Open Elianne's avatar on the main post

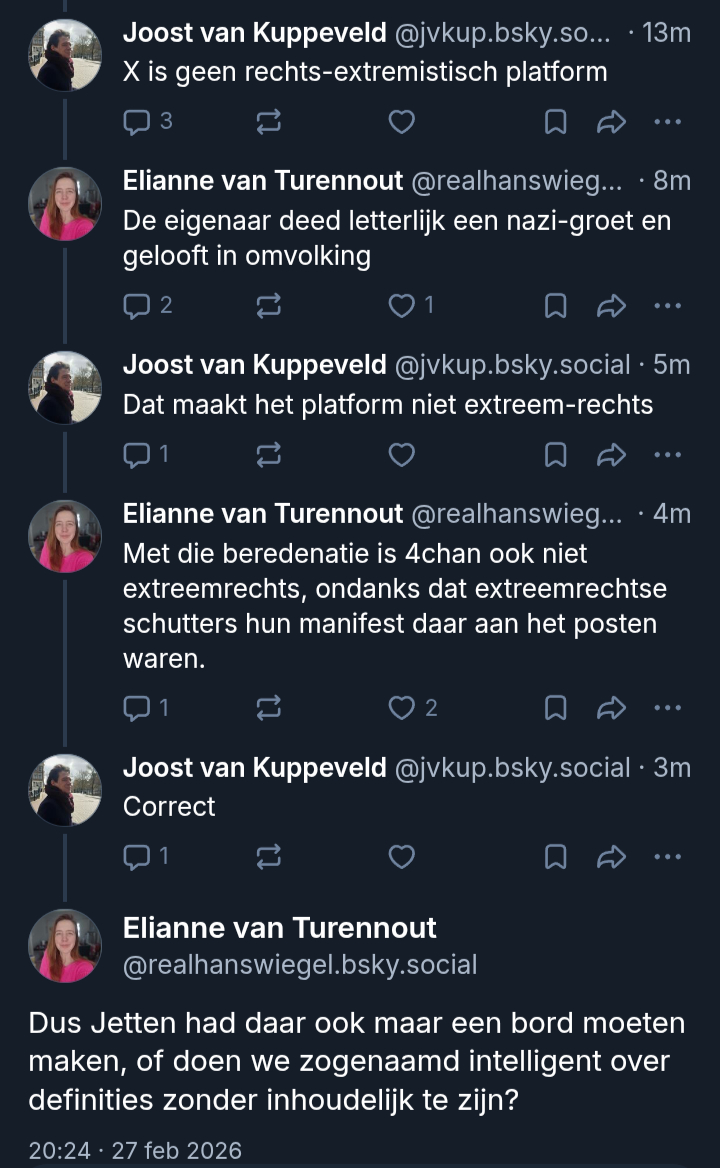click(x=65, y=945)
